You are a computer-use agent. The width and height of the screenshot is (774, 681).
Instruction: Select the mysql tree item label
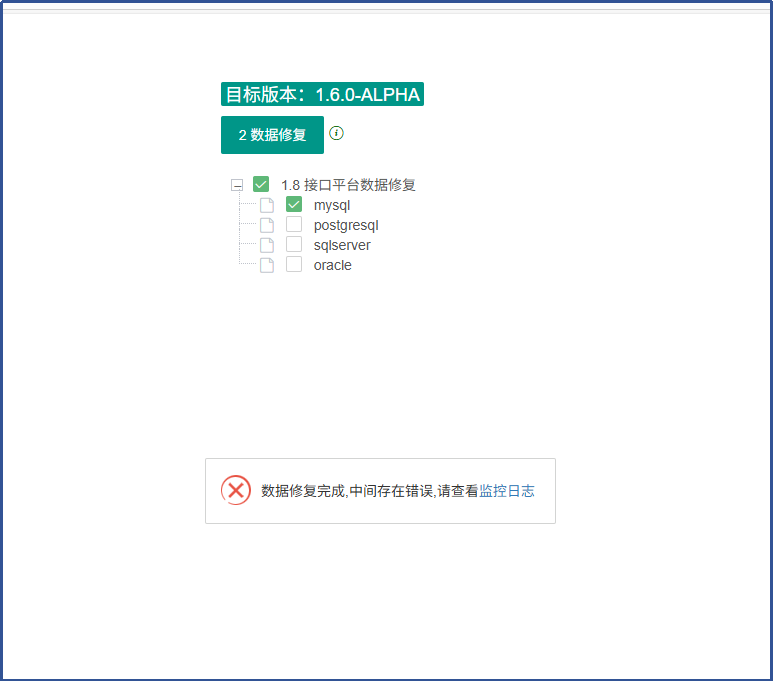pos(332,205)
